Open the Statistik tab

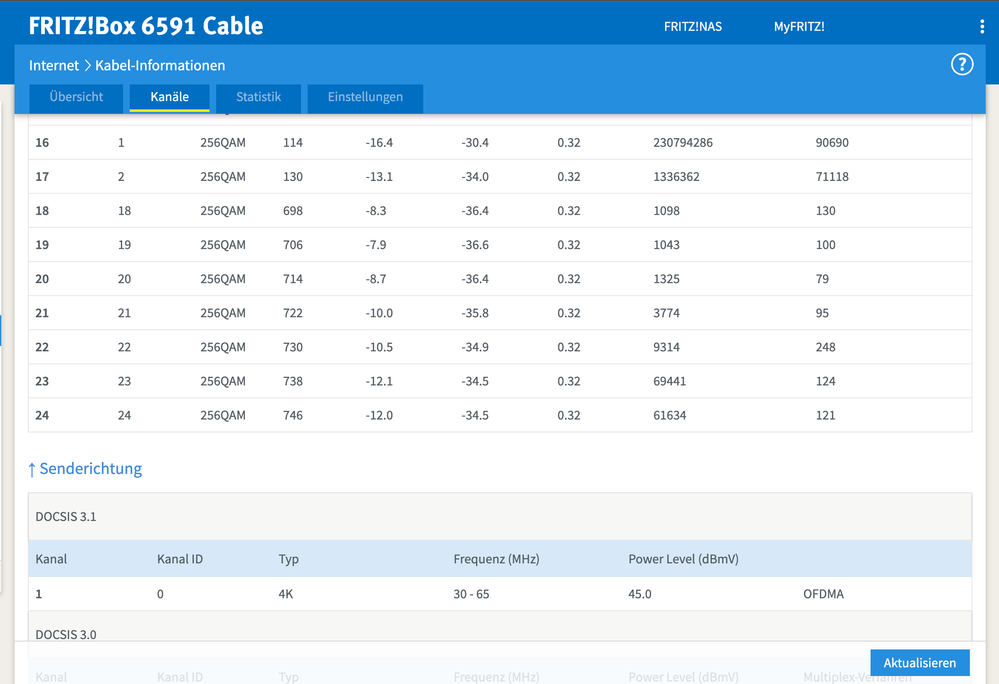(x=258, y=97)
